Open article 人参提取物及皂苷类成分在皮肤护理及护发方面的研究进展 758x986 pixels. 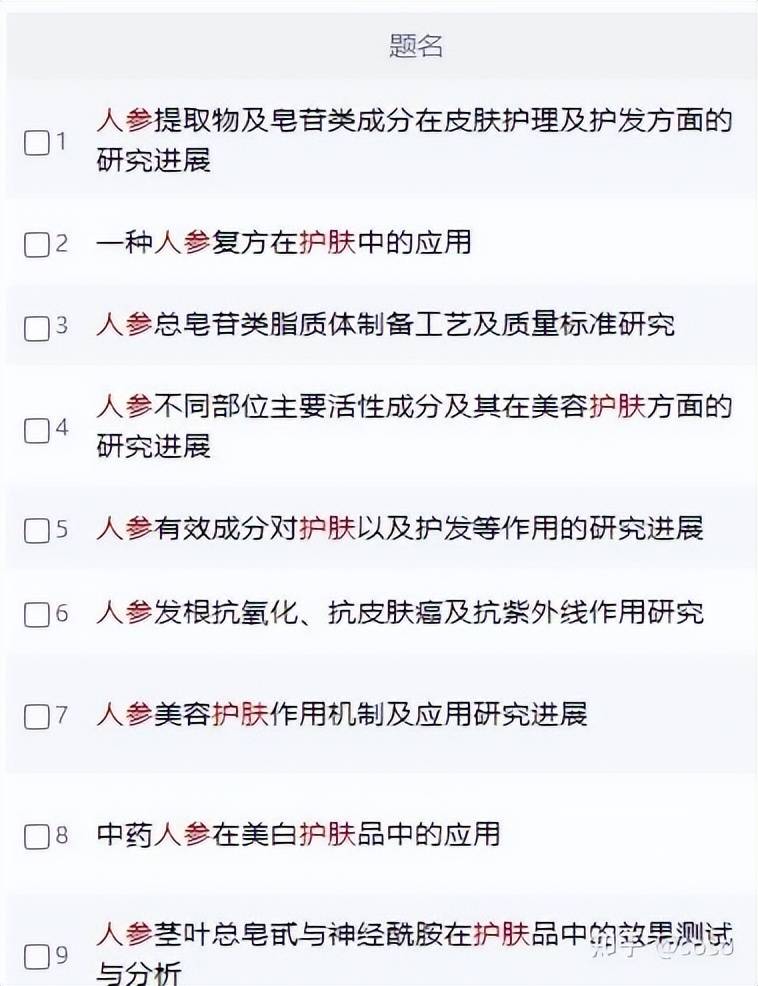point(415,140)
